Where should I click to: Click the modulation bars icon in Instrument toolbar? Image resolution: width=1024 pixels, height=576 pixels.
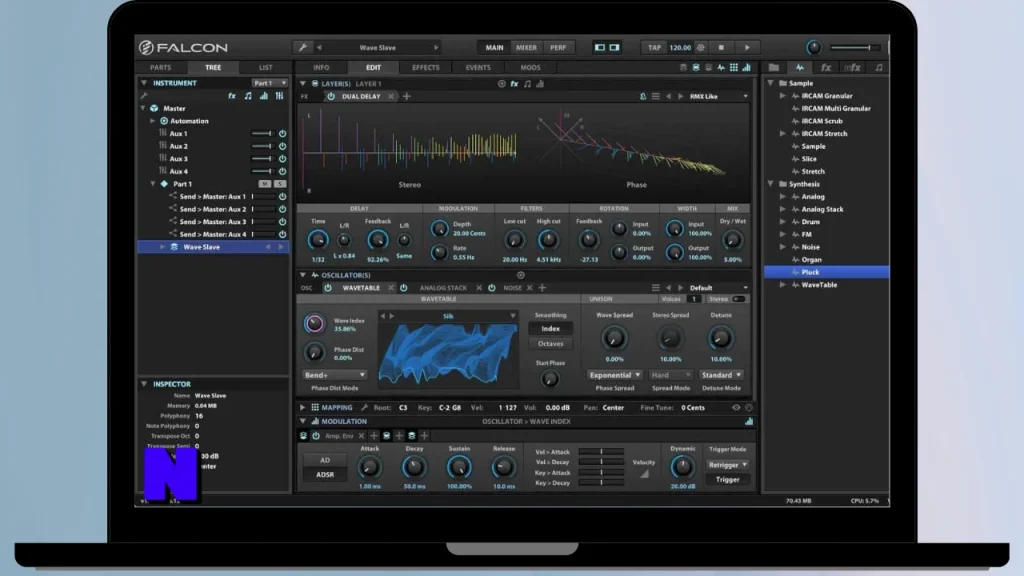[x=264, y=96]
